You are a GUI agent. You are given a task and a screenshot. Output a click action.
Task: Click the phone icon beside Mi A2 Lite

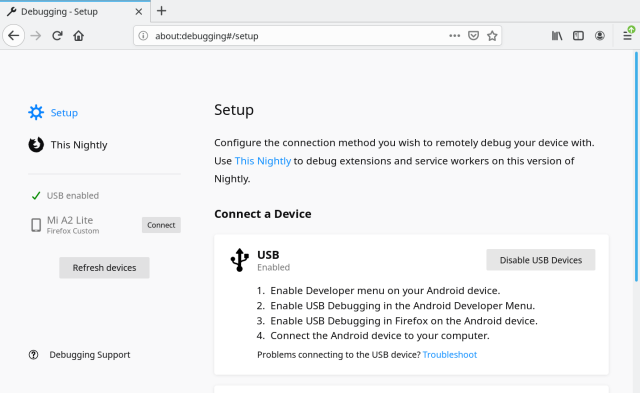pos(36,225)
